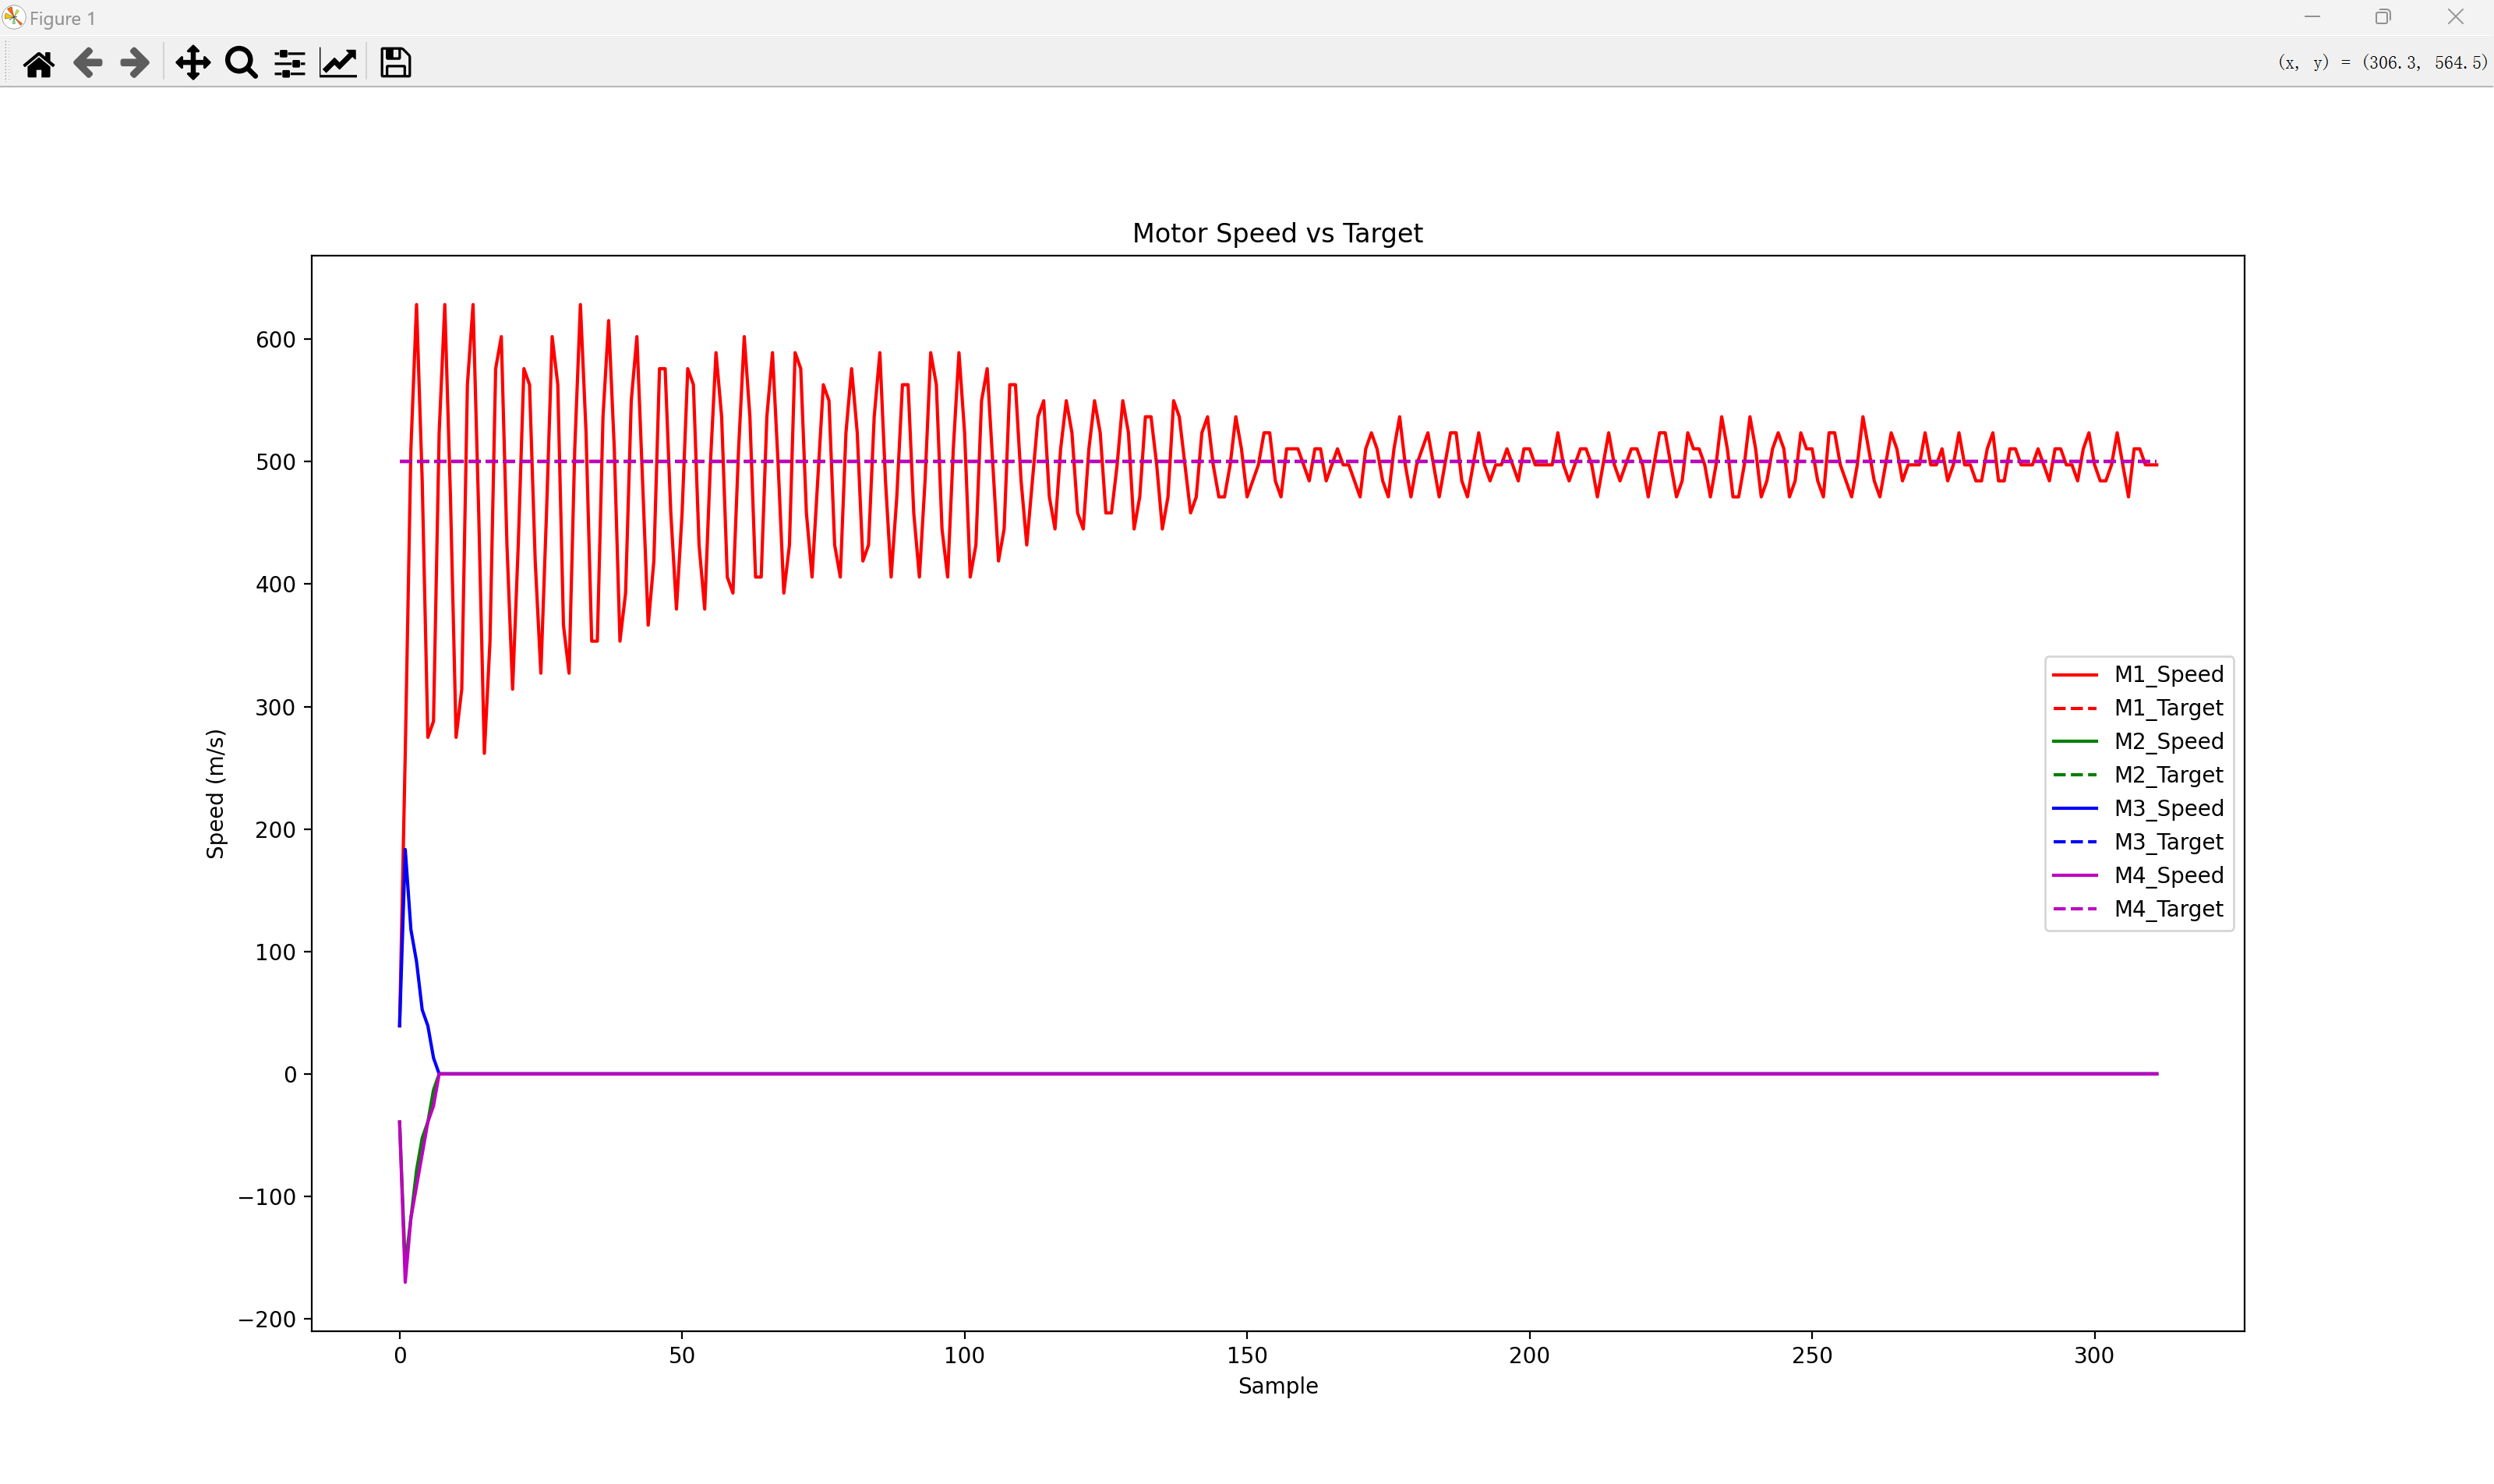Click the M1_Target legend label

coord(2168,708)
